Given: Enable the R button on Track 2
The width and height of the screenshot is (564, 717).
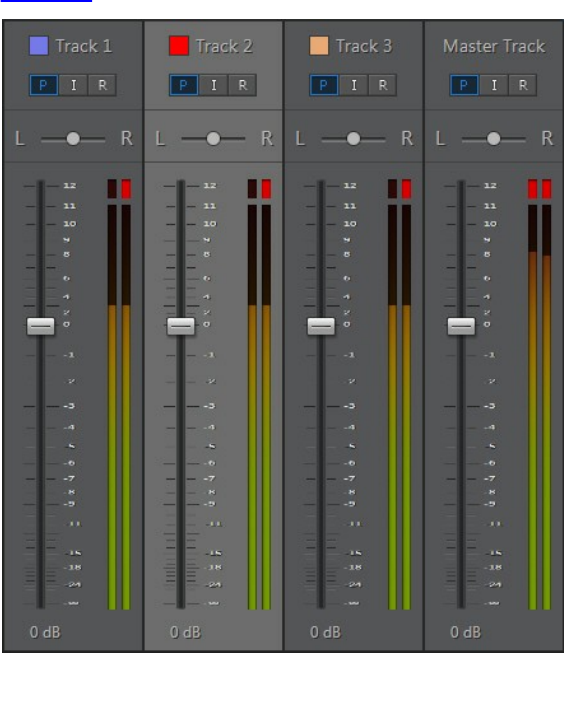Looking at the screenshot, I should [242, 85].
